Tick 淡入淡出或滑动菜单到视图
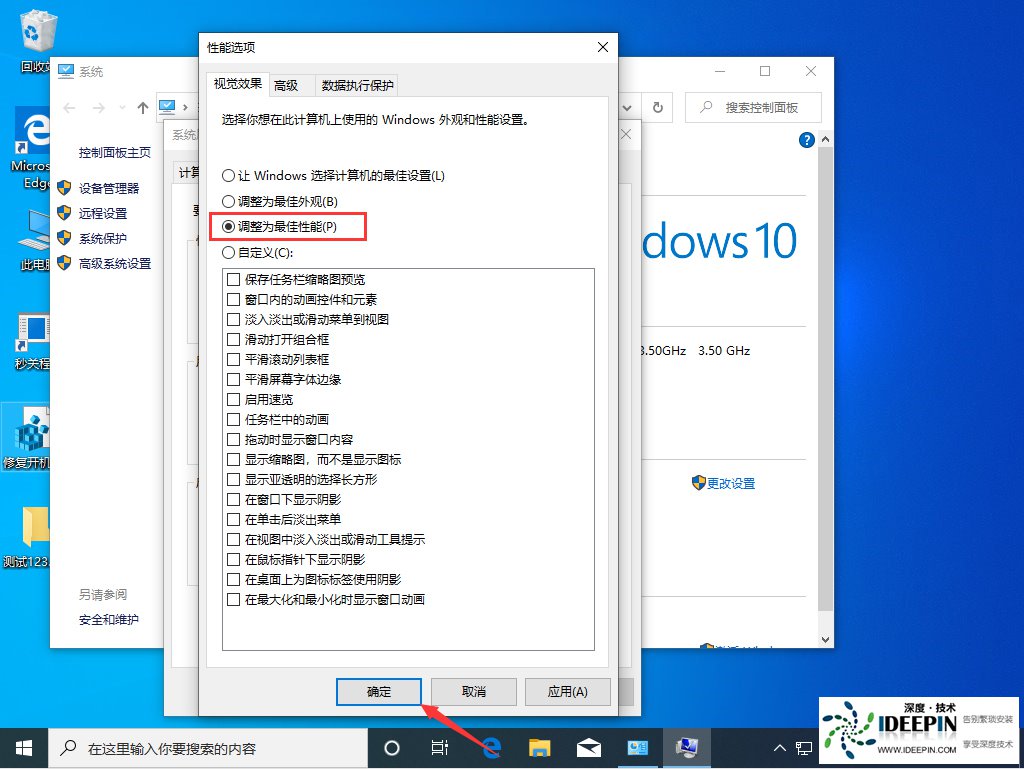Screen dimensions: 1024x769 (x=233, y=319)
